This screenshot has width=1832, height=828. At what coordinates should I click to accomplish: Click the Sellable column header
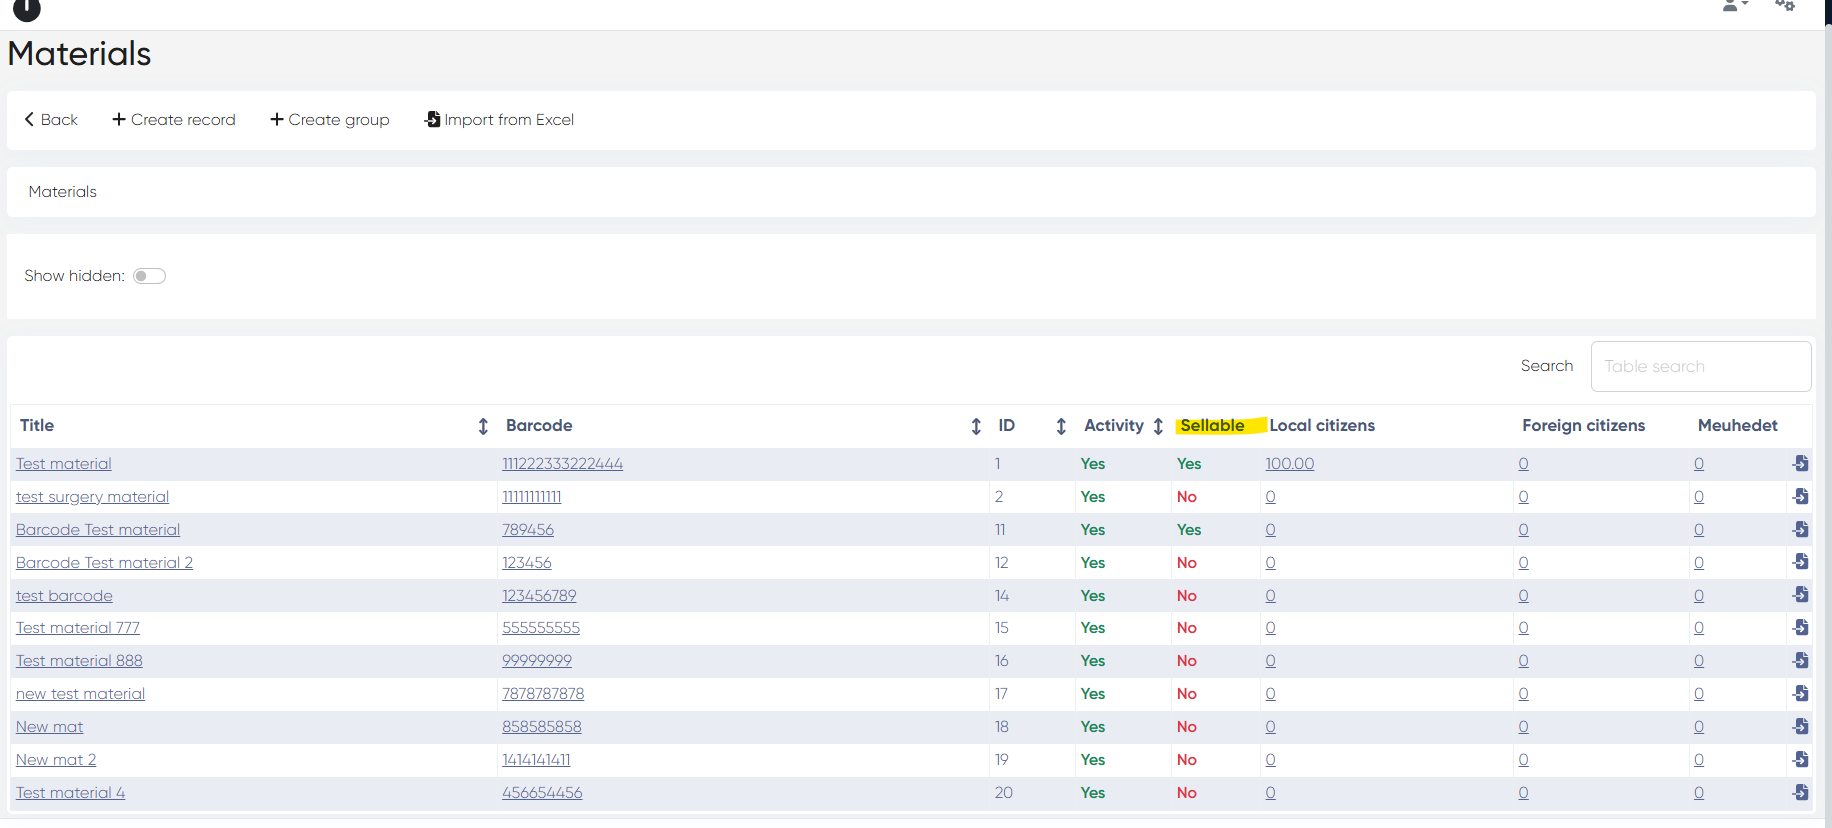click(1212, 425)
